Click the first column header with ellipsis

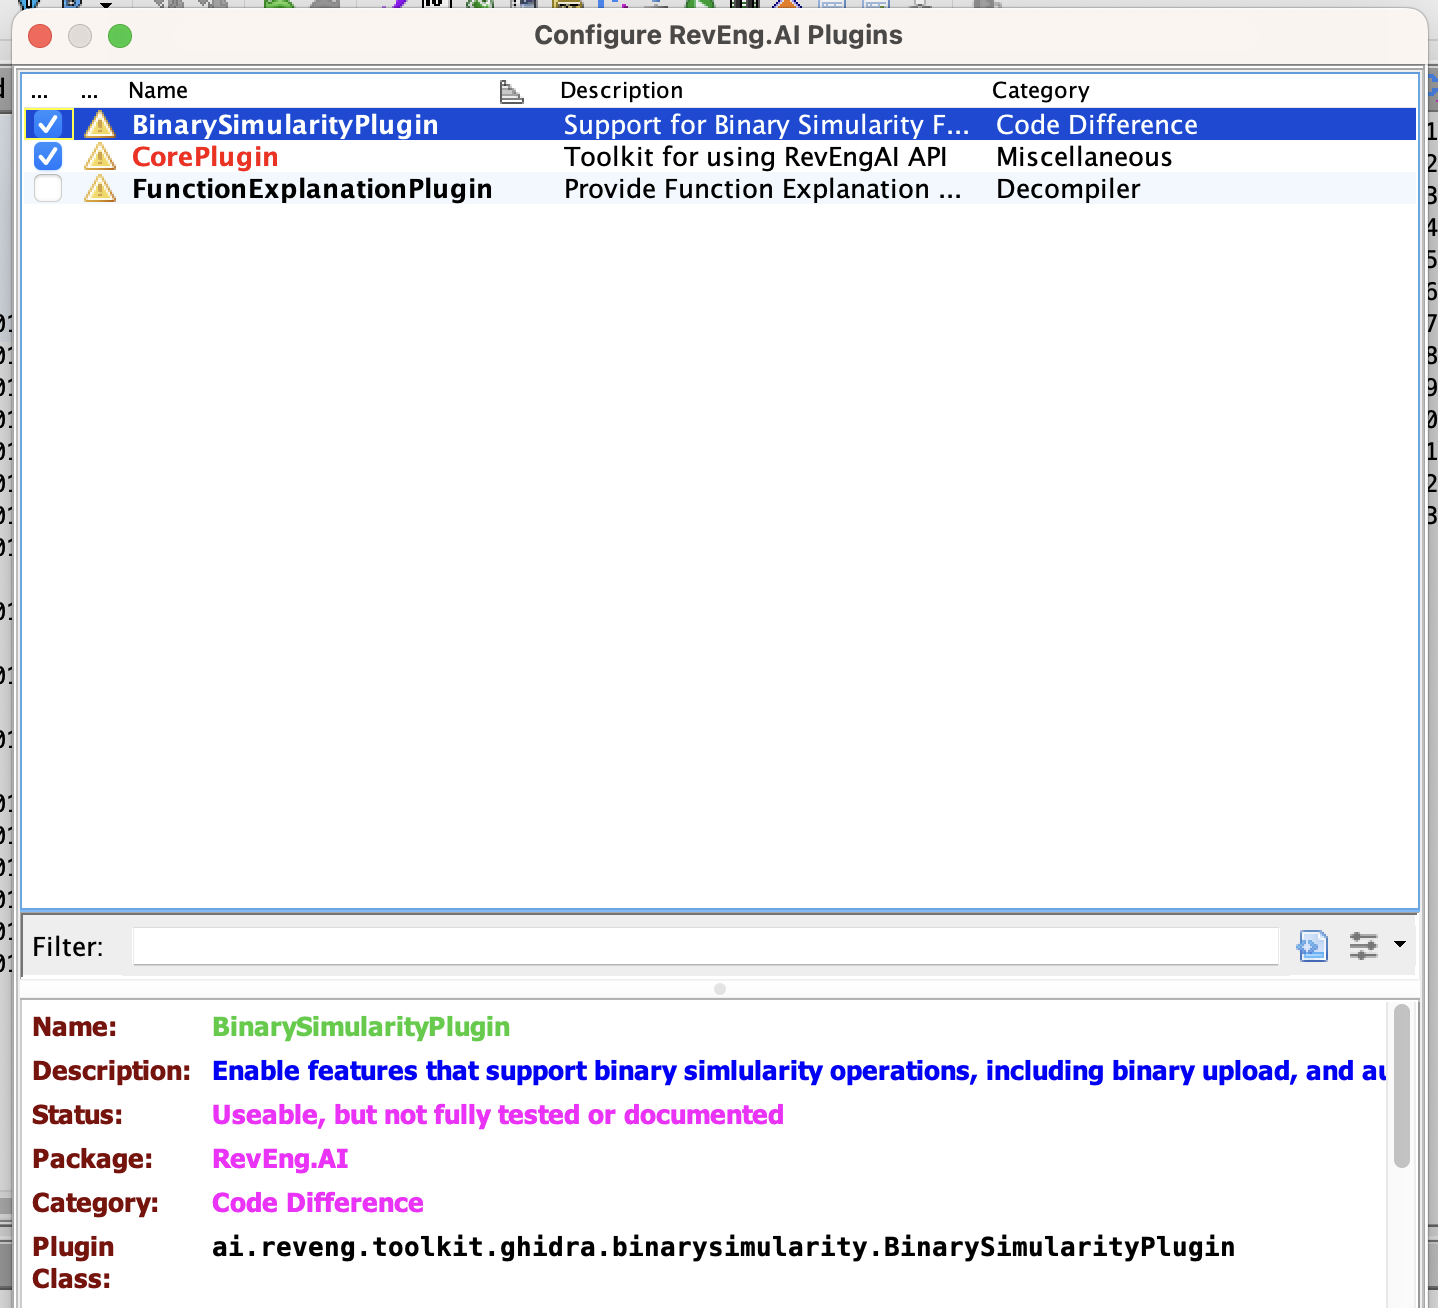(x=40, y=92)
